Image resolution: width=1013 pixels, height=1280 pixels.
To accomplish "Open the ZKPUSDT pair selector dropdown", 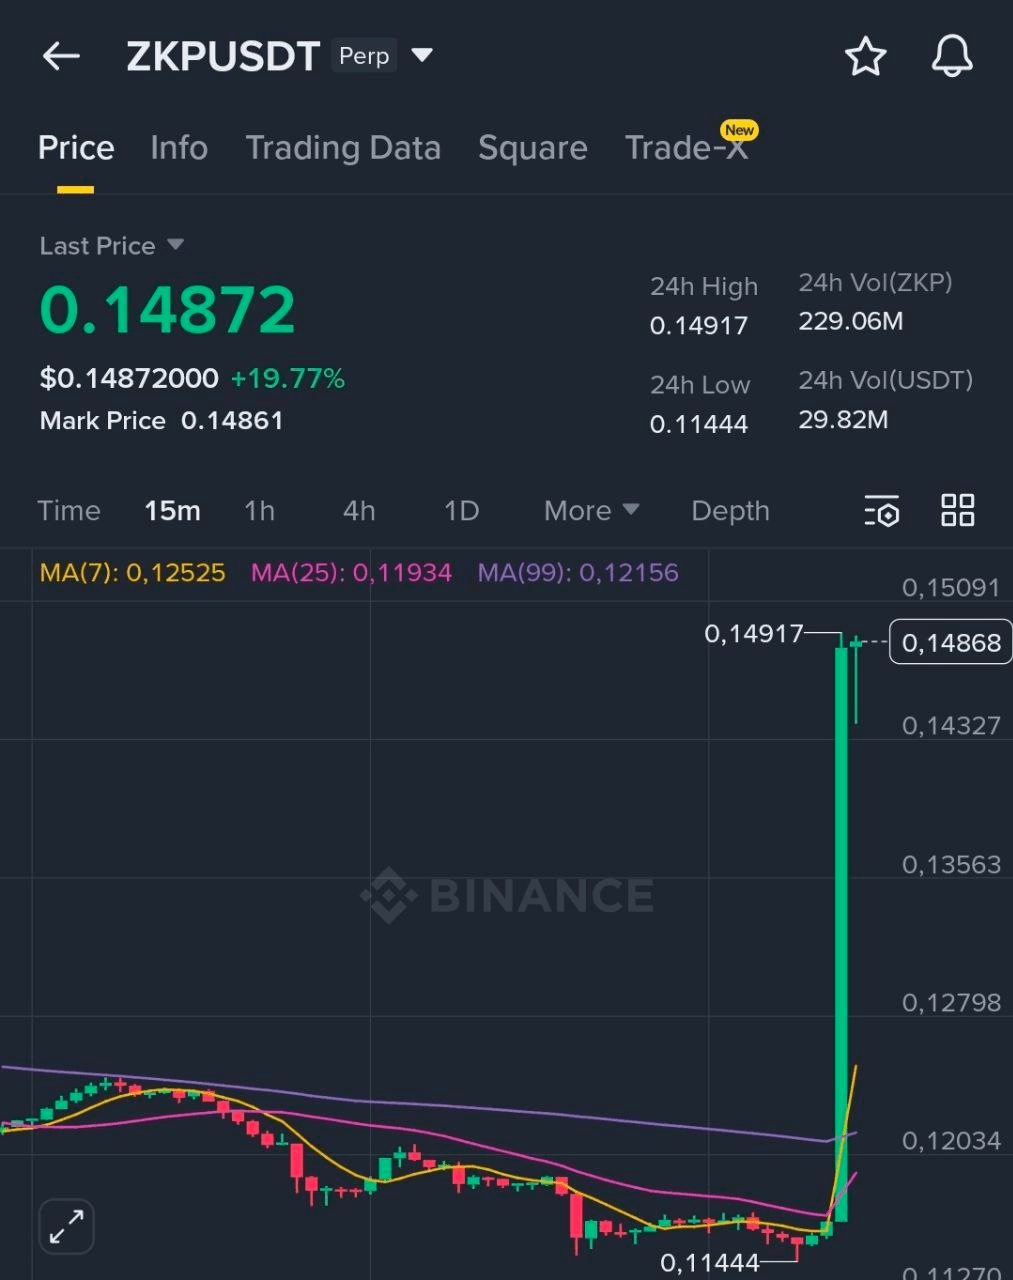I will pyautogui.click(x=423, y=55).
